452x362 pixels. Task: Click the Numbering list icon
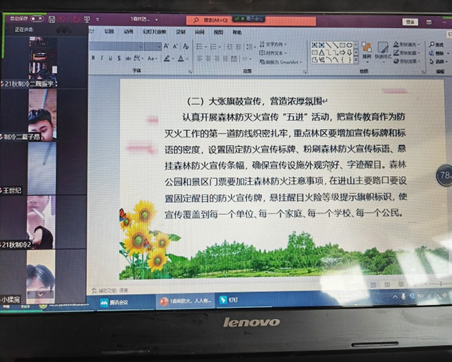pos(213,47)
